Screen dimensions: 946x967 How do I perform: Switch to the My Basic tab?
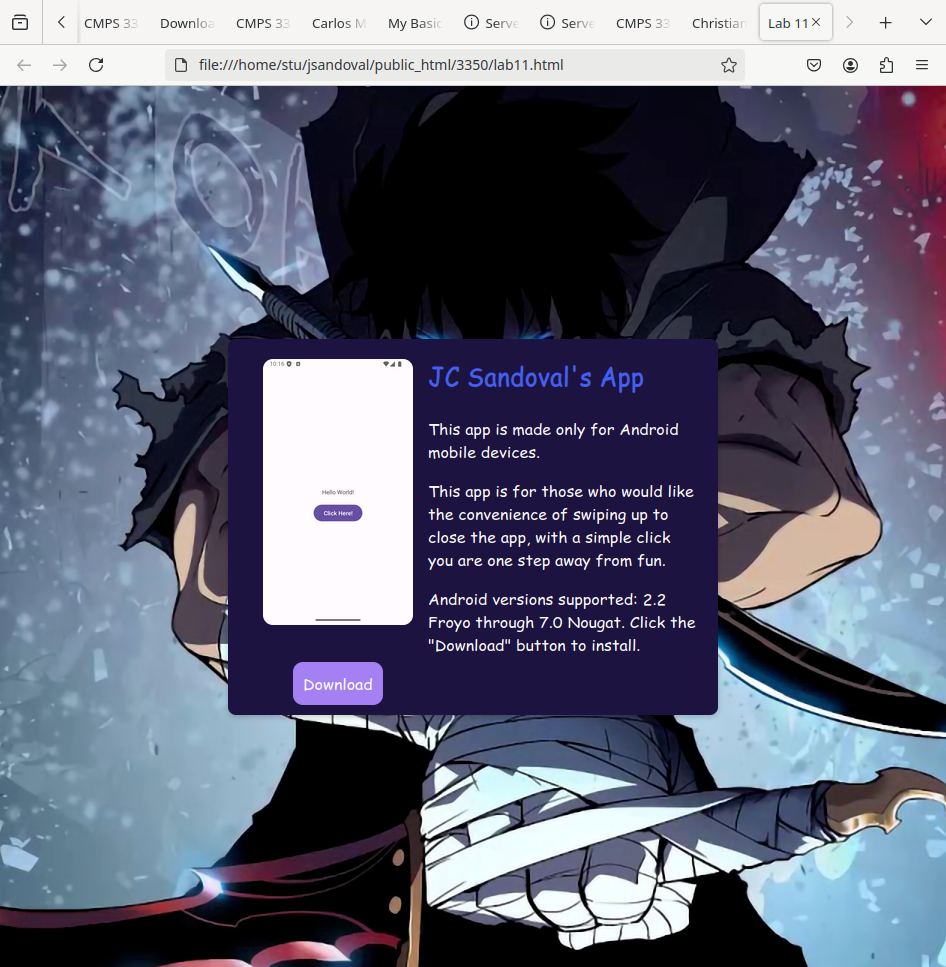[414, 23]
